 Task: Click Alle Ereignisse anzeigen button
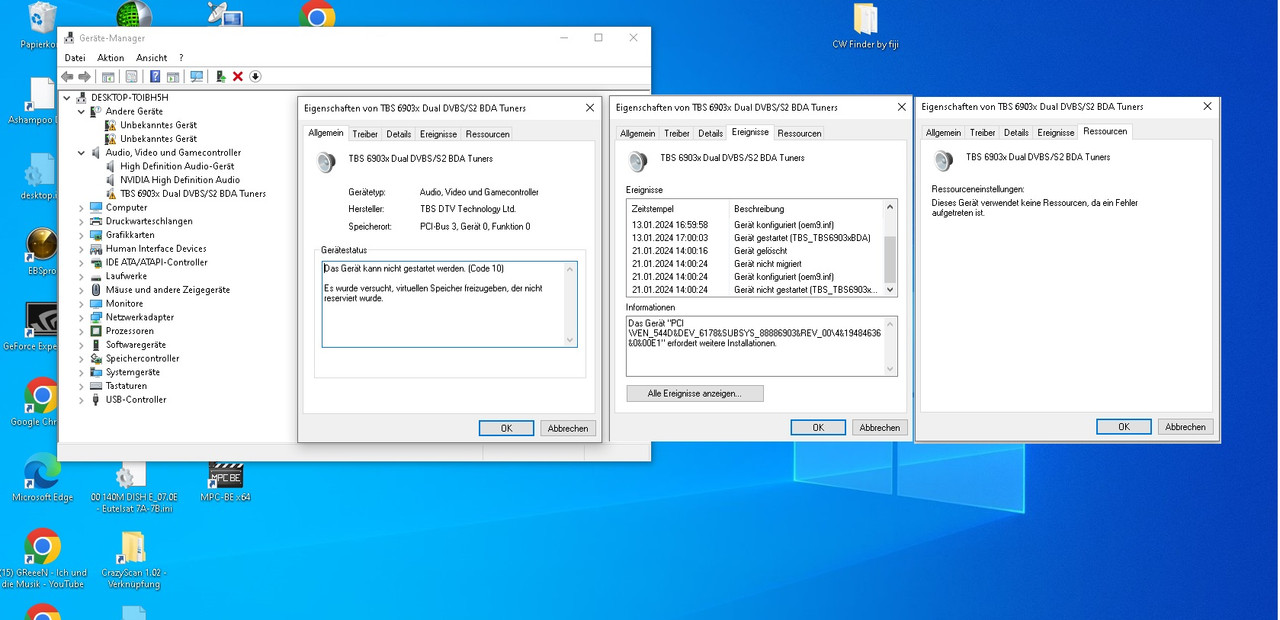pos(695,394)
